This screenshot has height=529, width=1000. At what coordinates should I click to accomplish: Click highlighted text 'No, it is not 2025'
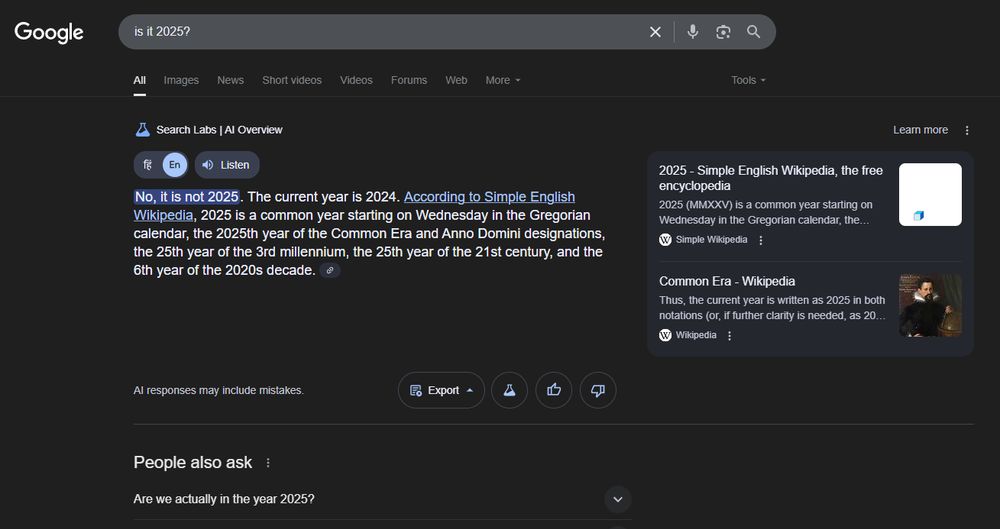tap(187, 197)
